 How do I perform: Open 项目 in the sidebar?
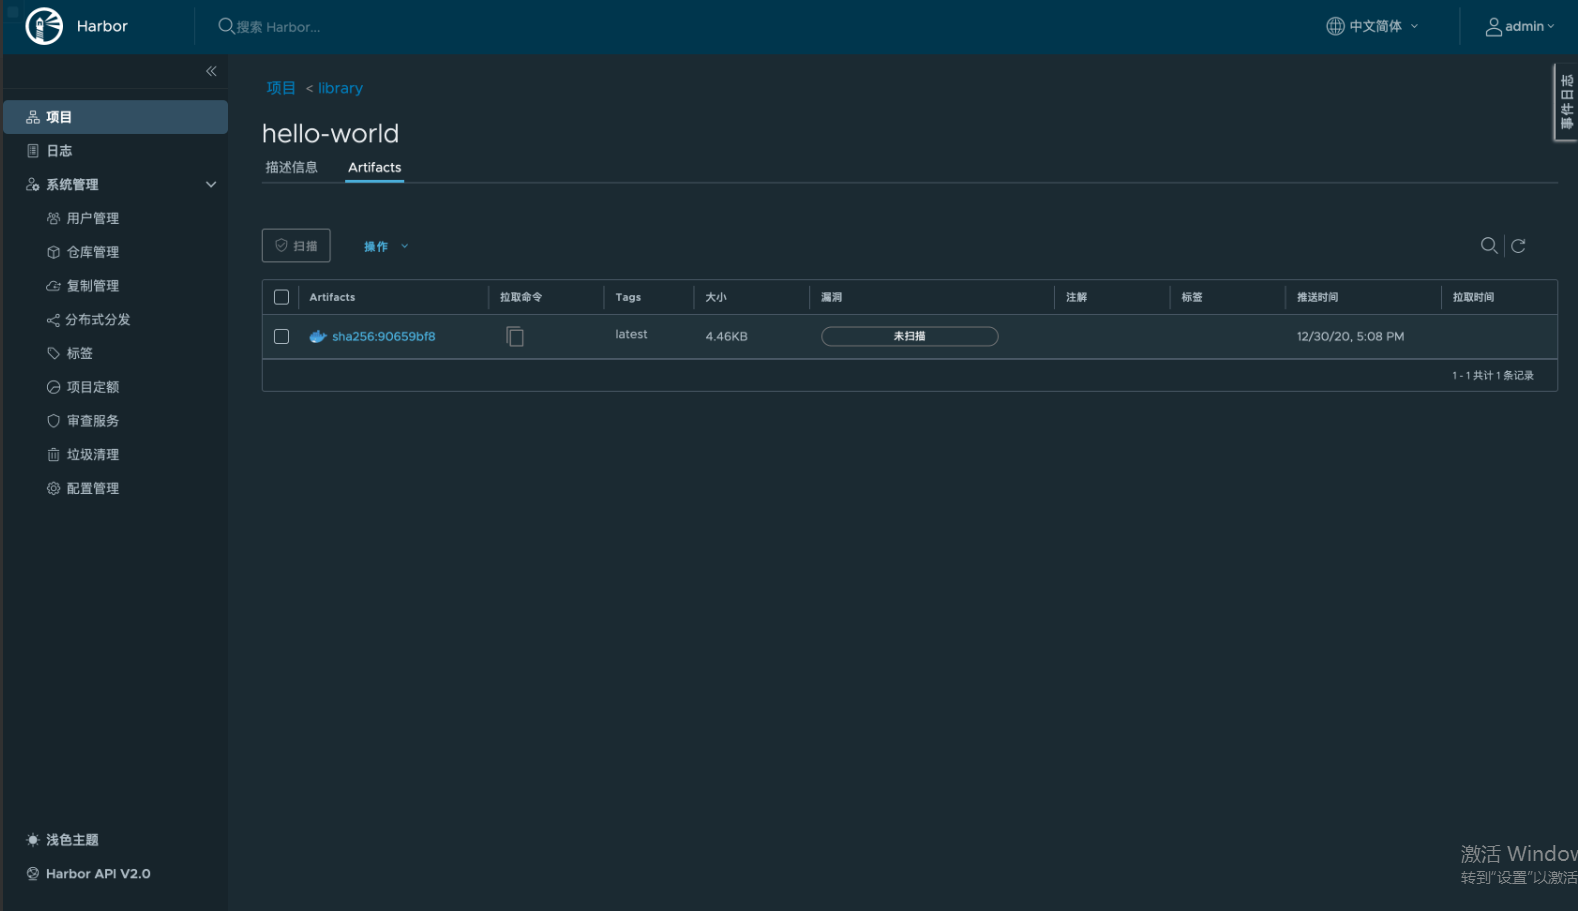(x=116, y=117)
